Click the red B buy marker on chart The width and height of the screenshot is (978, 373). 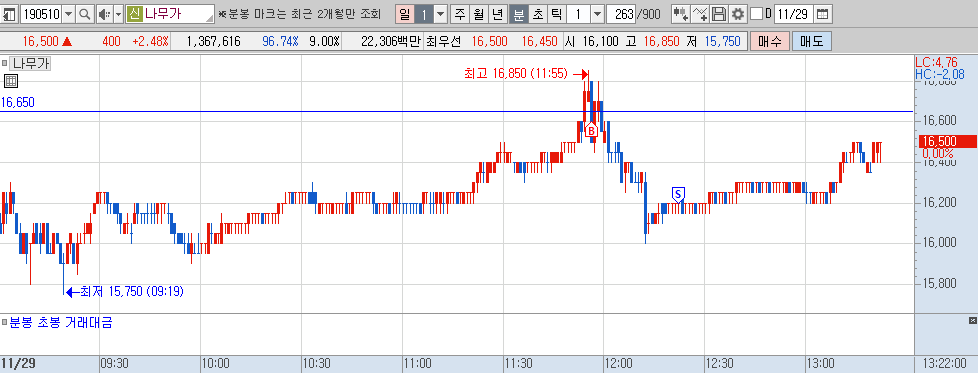tap(591, 131)
